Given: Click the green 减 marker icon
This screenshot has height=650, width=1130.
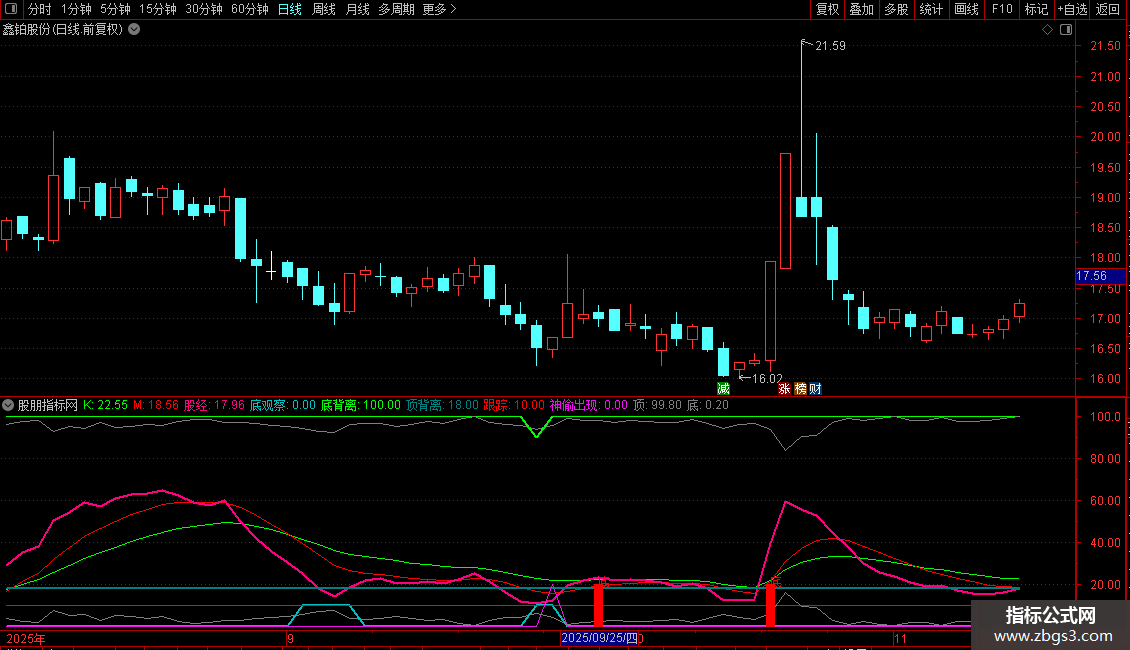Looking at the screenshot, I should click(723, 388).
